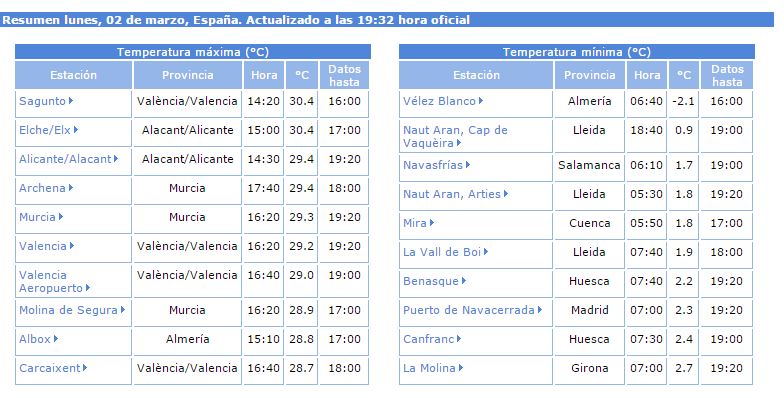
Task: Open Naut Aran, Cap de Vaquèira link
Action: [455, 136]
